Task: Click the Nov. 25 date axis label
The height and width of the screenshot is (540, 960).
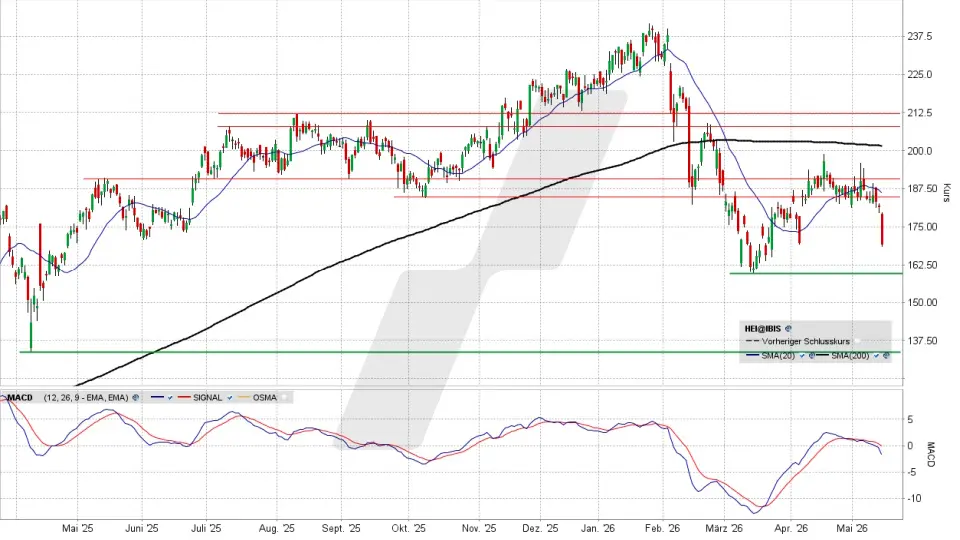Action: tap(479, 528)
